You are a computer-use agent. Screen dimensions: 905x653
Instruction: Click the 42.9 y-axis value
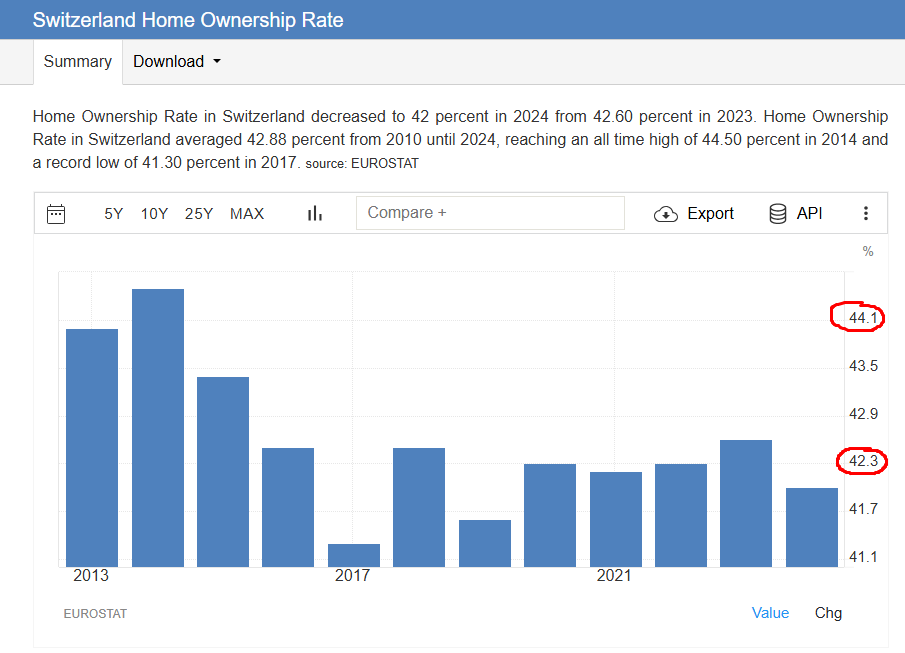863,414
